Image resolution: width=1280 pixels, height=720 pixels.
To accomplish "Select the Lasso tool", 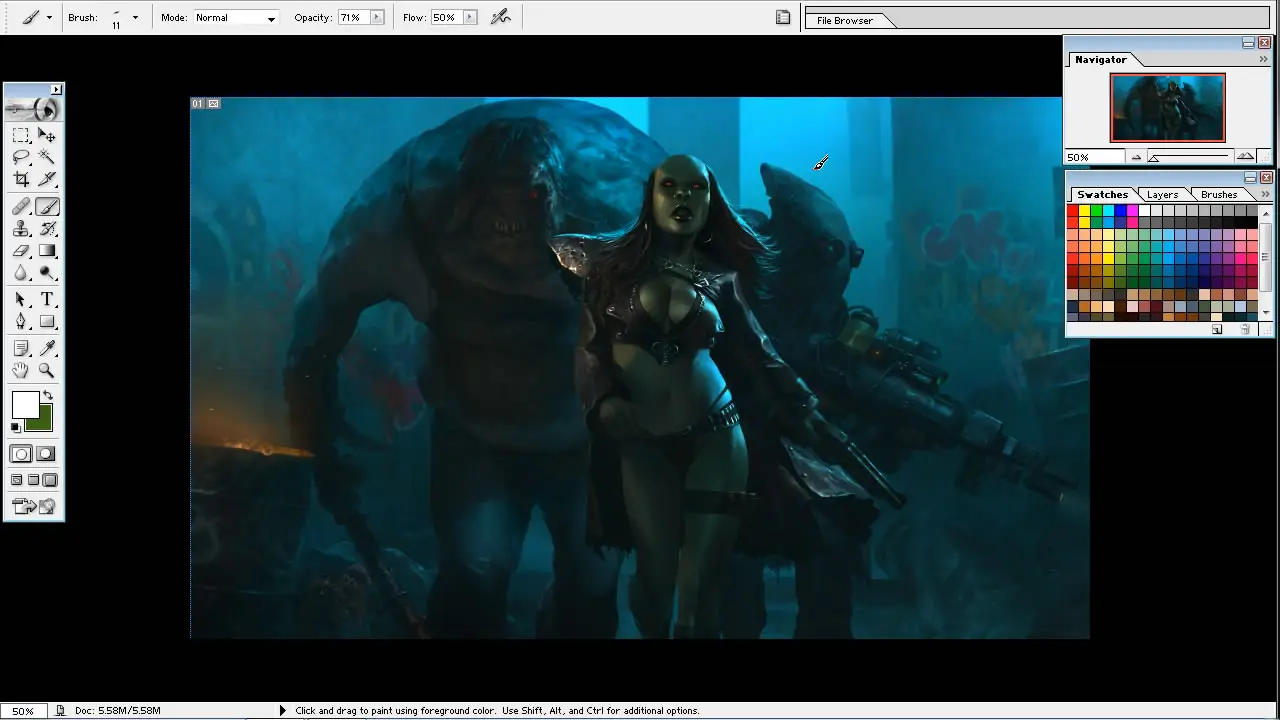I will point(21,157).
